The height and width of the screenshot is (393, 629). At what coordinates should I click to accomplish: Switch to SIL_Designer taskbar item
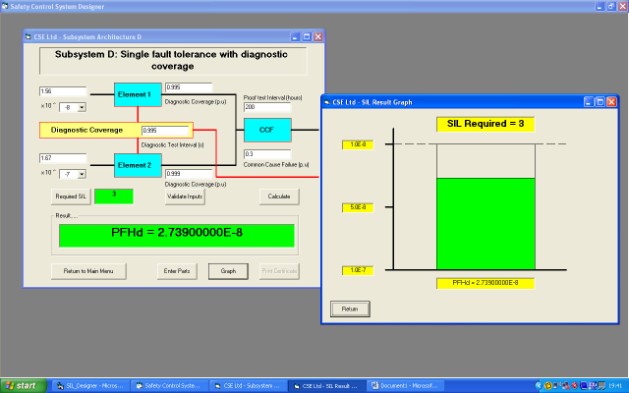click(x=90, y=386)
